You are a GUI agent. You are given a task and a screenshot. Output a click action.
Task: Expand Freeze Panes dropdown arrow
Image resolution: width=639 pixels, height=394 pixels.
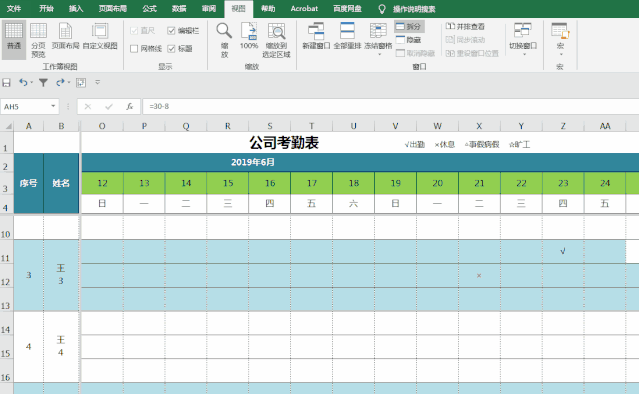tap(379, 55)
